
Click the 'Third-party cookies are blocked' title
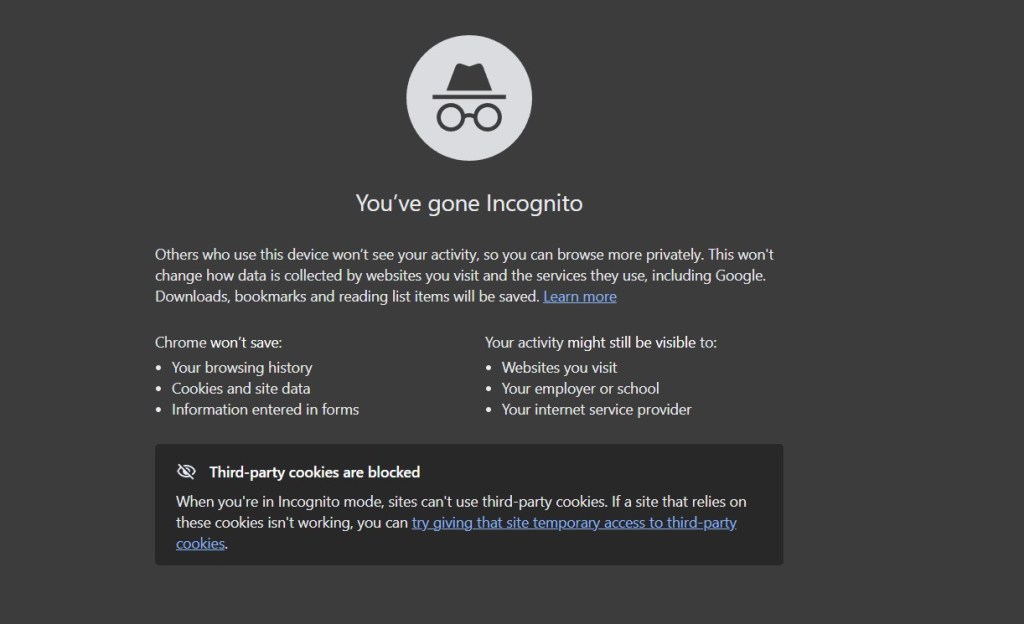pyautogui.click(x=314, y=471)
